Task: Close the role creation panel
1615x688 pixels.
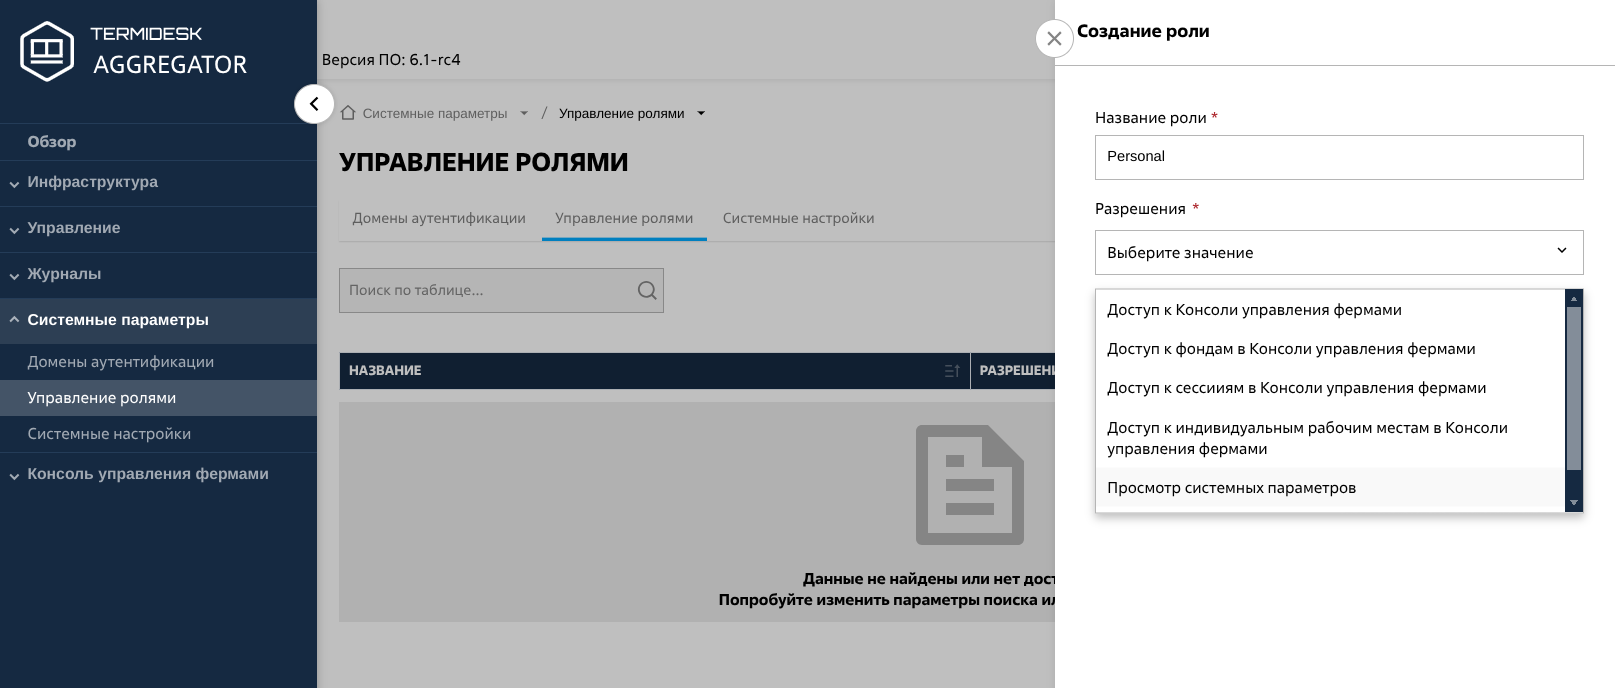Action: (x=1054, y=39)
